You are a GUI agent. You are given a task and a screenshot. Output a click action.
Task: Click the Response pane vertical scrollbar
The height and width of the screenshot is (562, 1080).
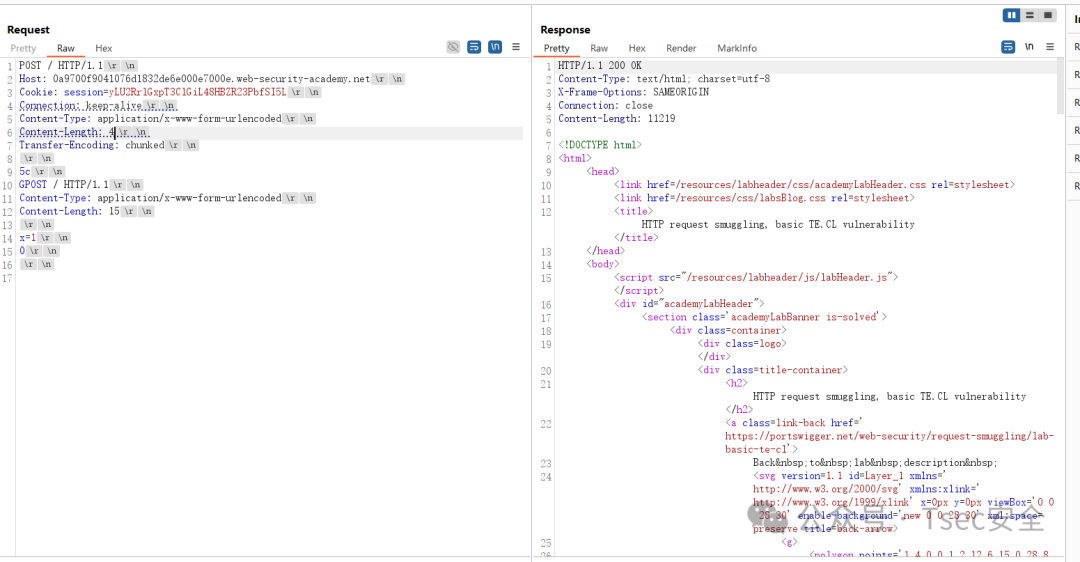1060,86
